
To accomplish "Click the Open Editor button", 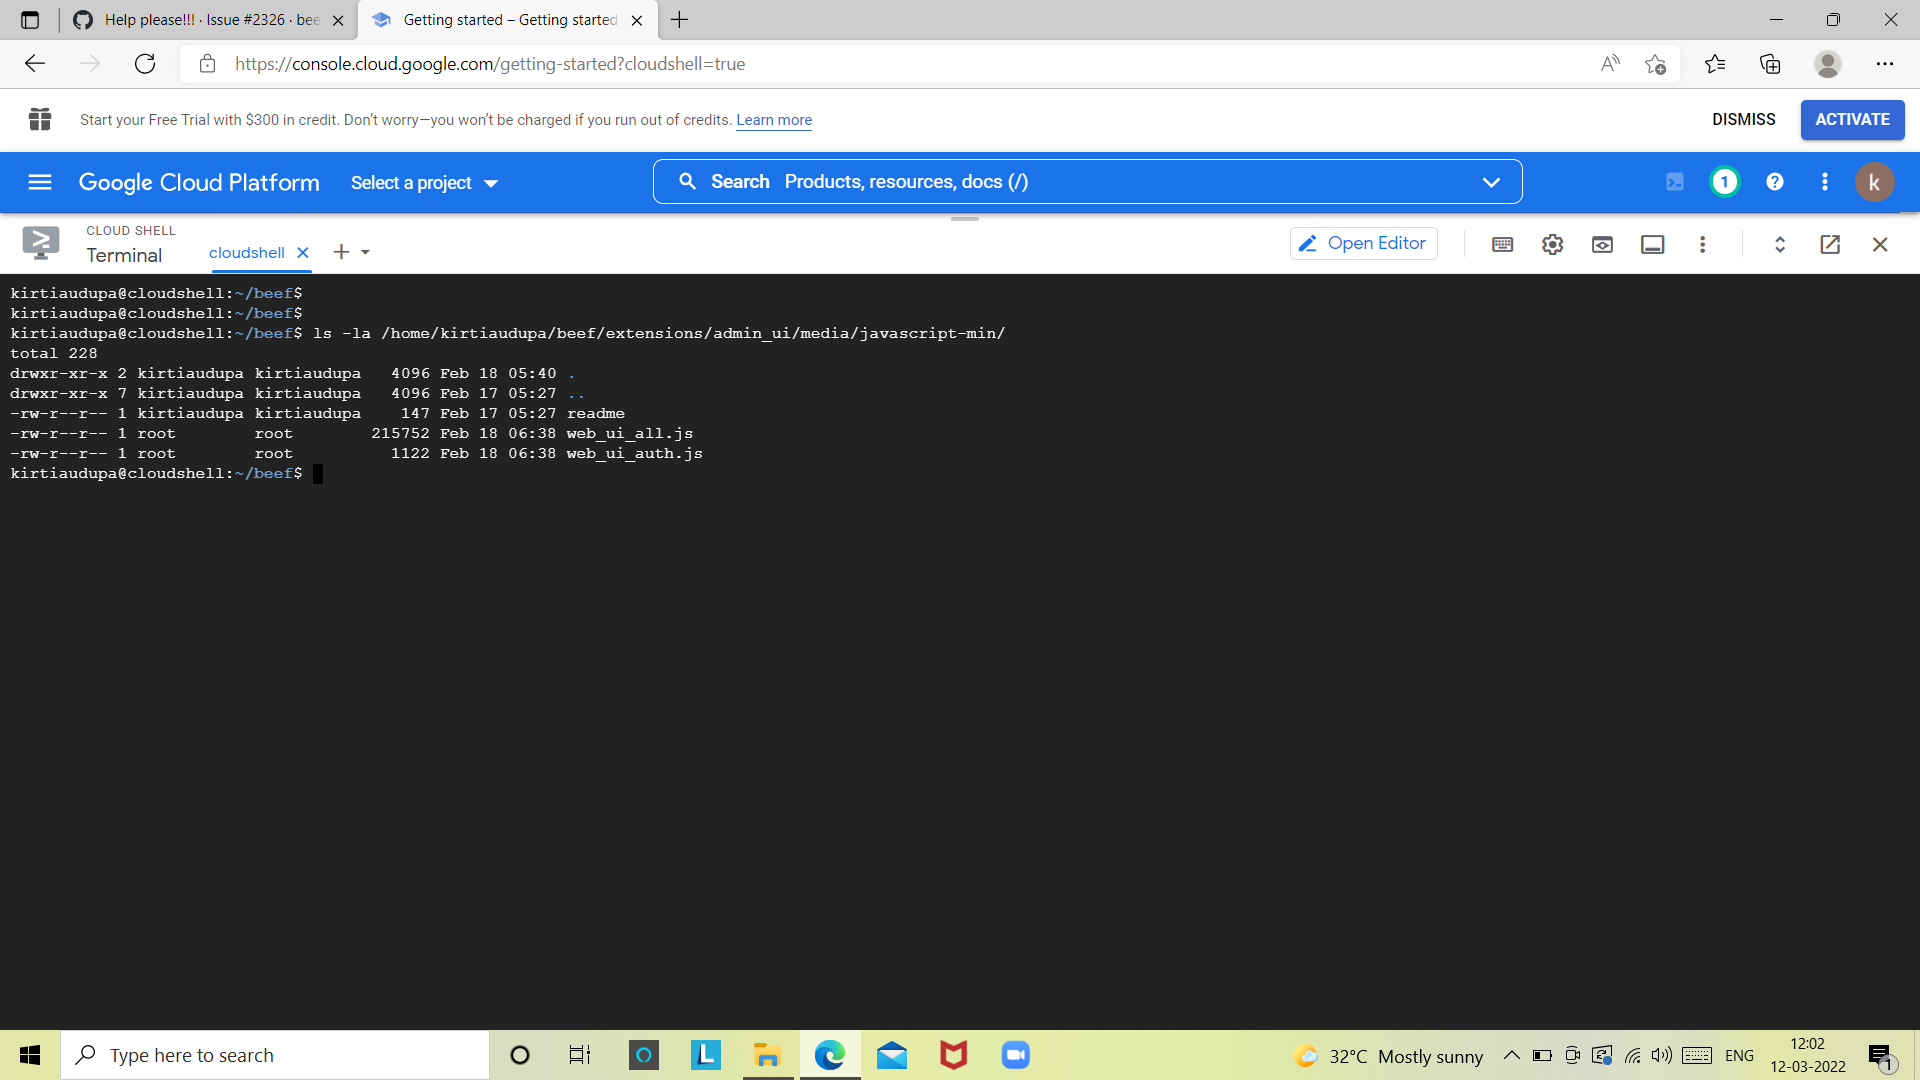I will click(x=1363, y=243).
